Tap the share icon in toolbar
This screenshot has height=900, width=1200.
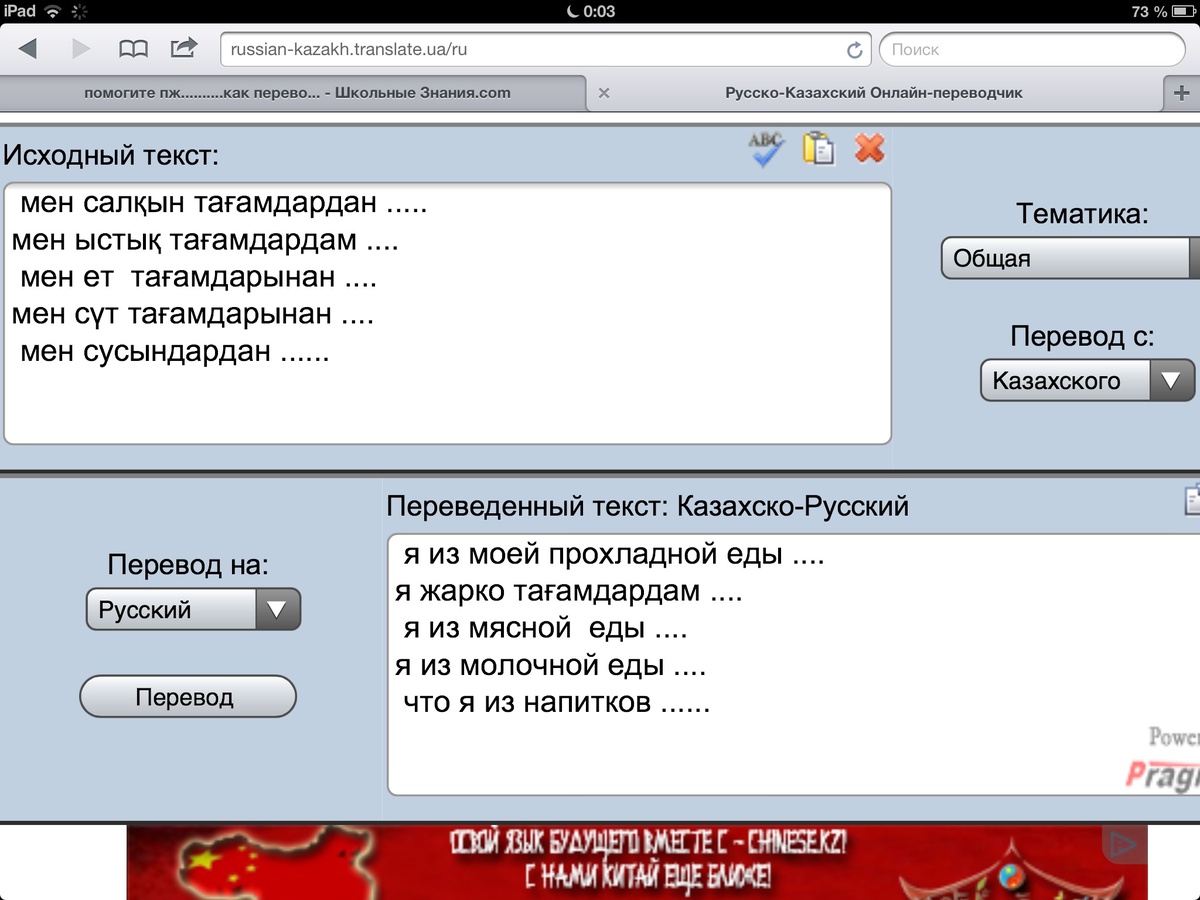coord(184,48)
